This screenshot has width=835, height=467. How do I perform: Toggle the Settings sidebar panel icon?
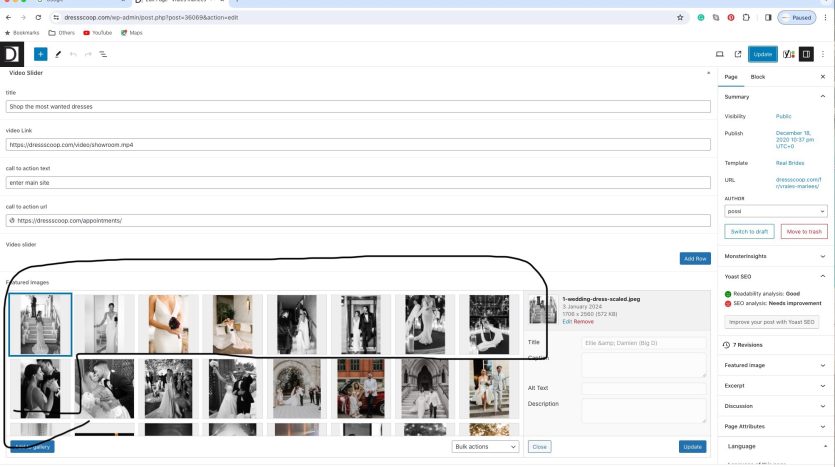click(x=806, y=54)
